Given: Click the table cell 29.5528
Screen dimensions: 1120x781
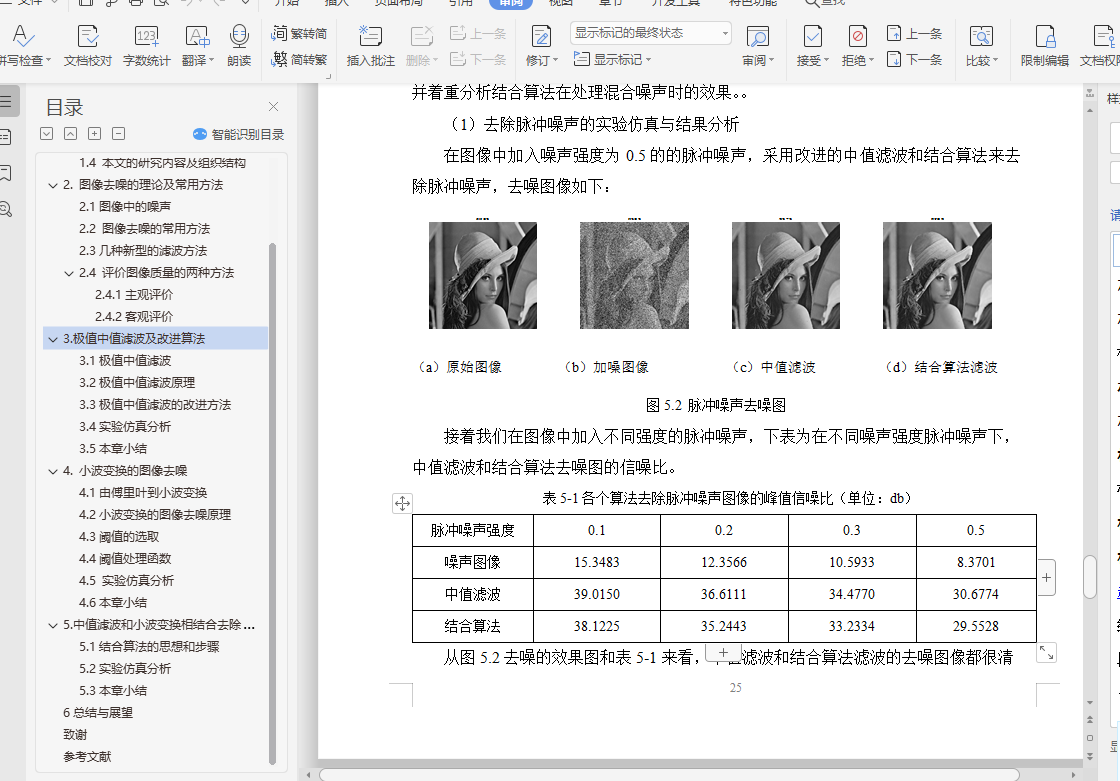Looking at the screenshot, I should [976, 627].
